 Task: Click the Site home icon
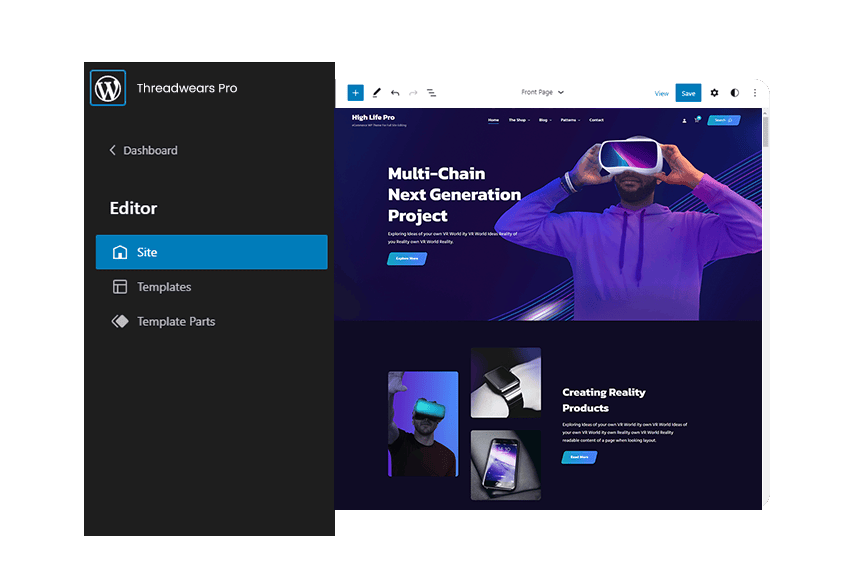click(x=120, y=252)
